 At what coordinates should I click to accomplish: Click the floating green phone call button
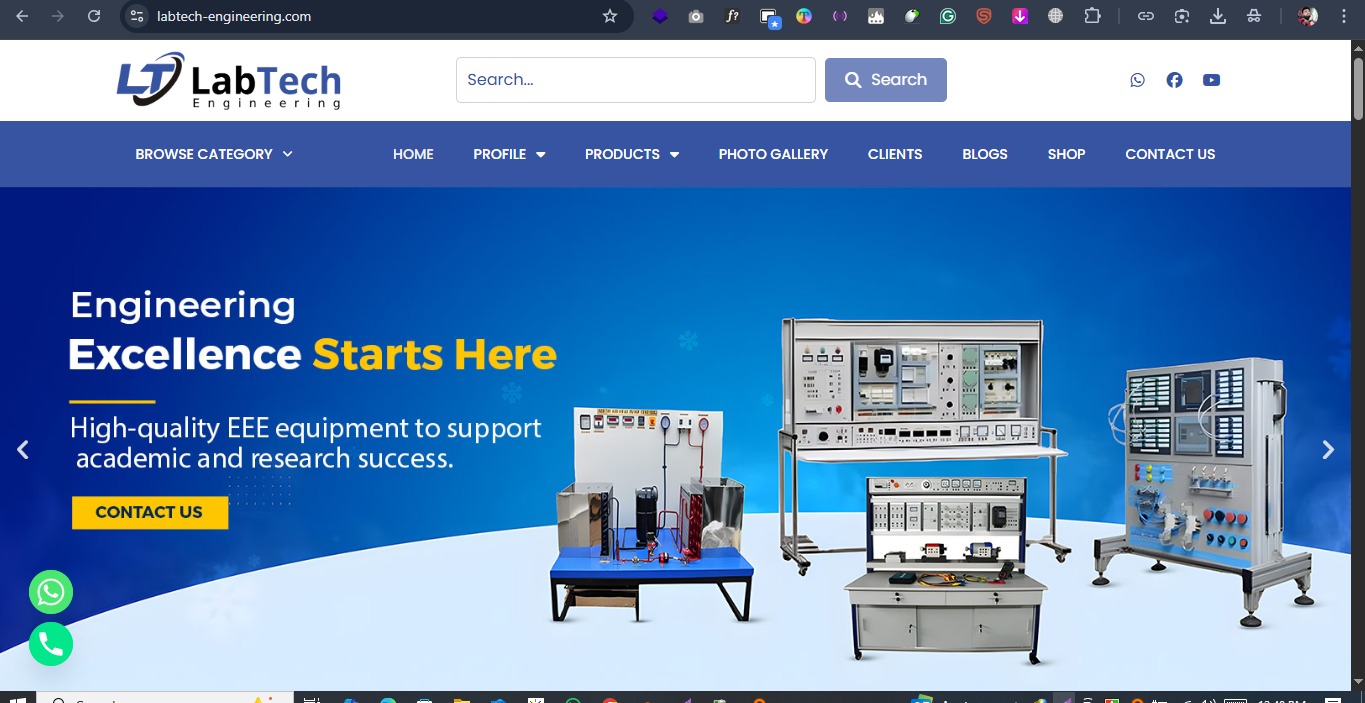click(51, 644)
